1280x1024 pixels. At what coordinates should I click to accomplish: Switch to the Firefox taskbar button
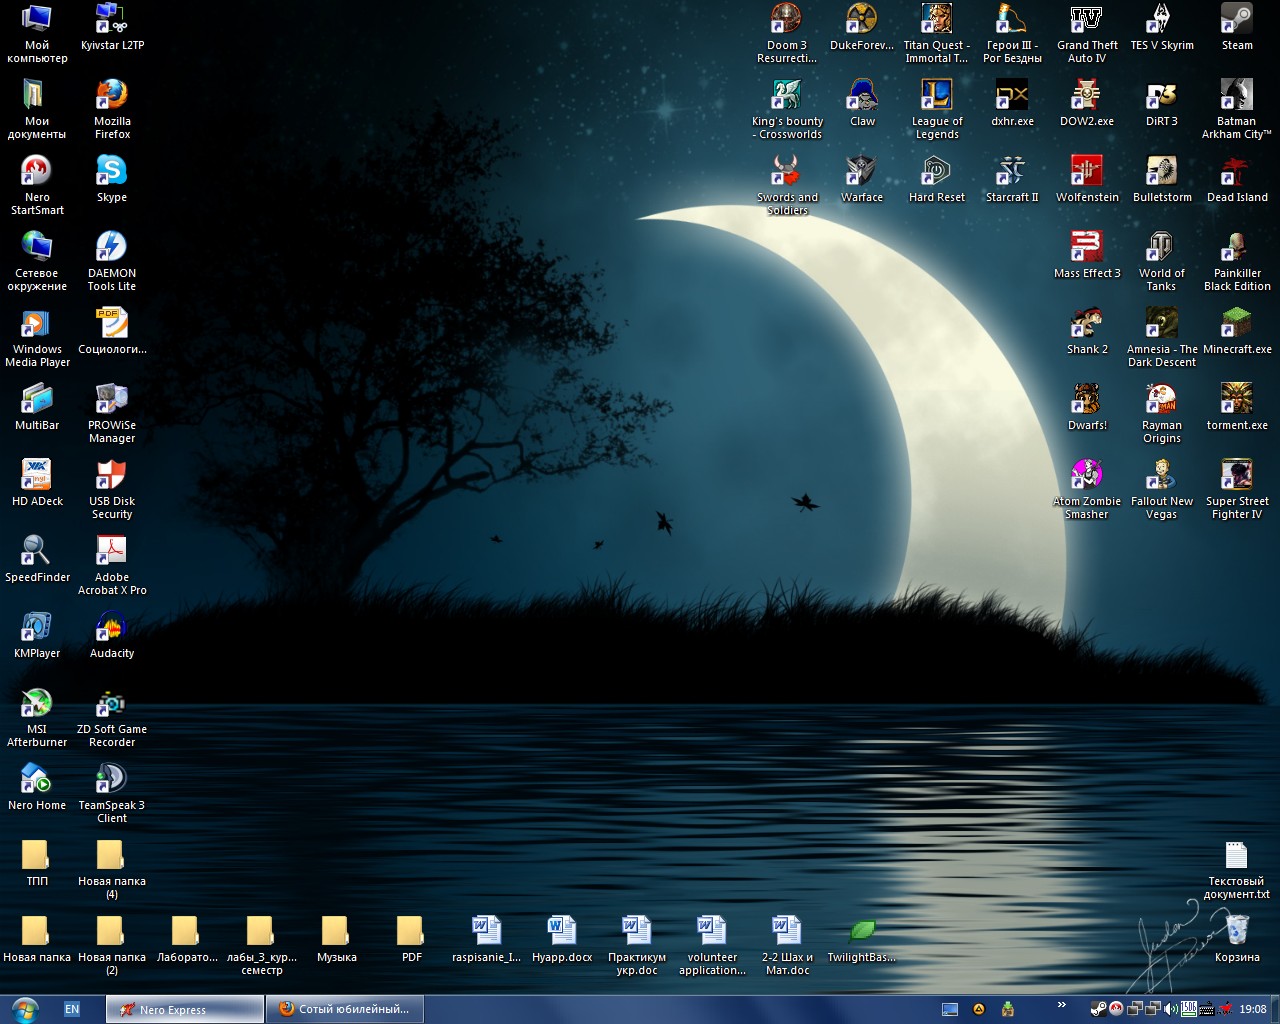[x=345, y=1009]
